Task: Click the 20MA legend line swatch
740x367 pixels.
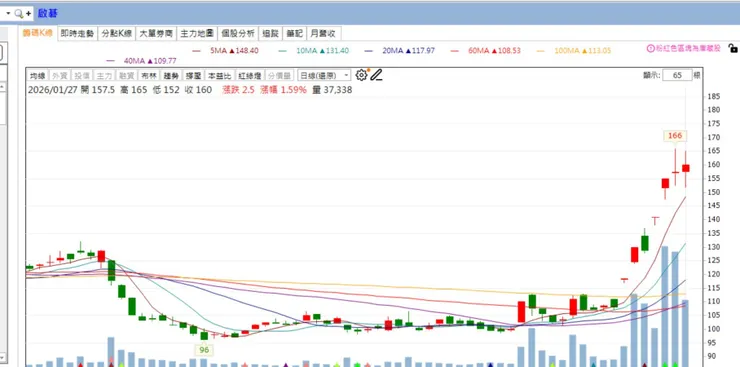Action: coord(369,50)
